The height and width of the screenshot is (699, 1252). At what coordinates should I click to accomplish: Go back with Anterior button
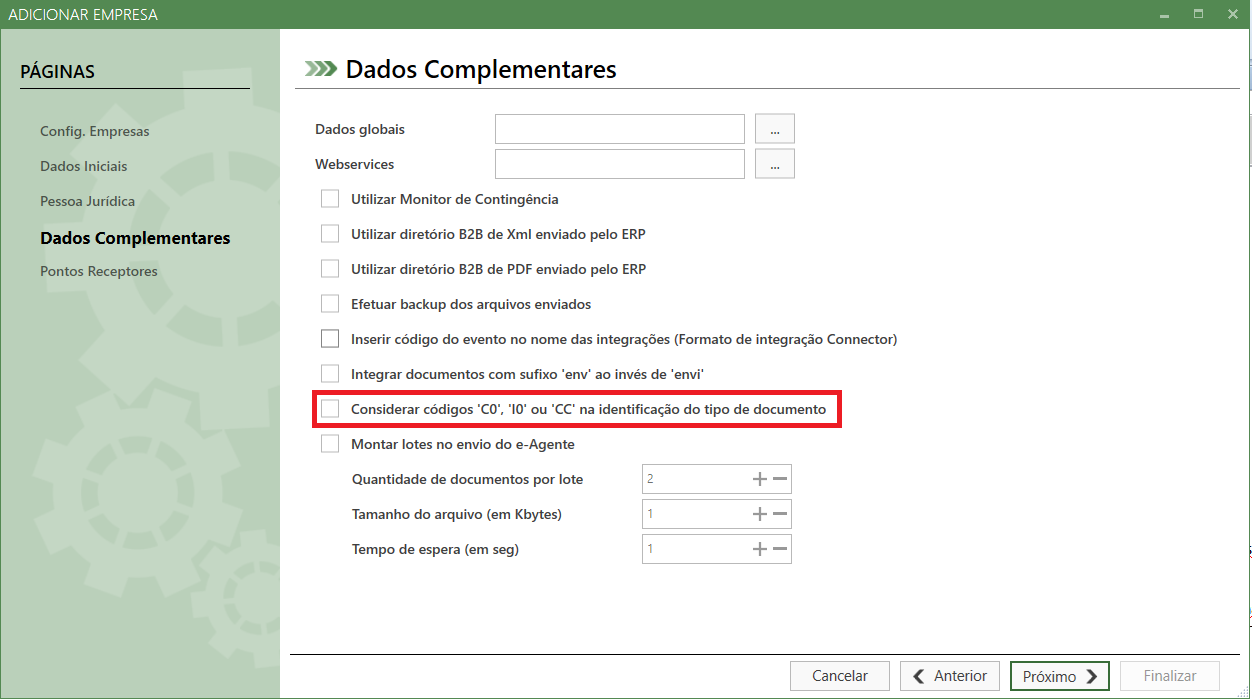tap(950, 676)
